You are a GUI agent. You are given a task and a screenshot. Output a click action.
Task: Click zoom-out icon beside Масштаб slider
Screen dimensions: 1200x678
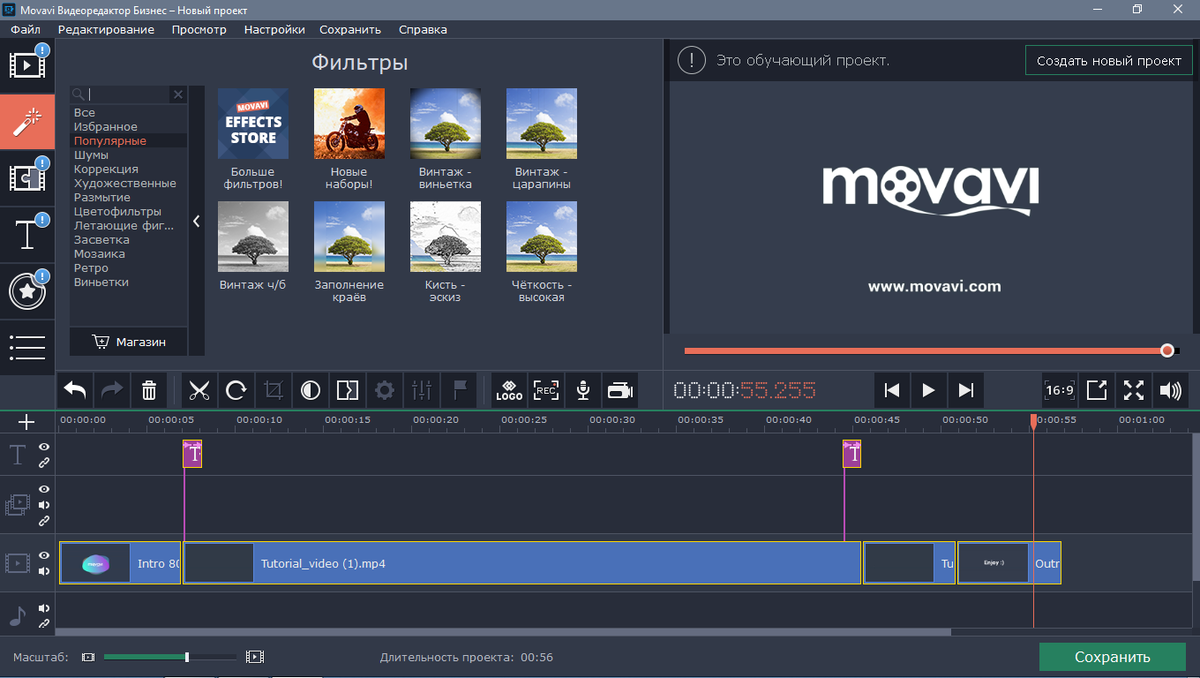point(88,657)
